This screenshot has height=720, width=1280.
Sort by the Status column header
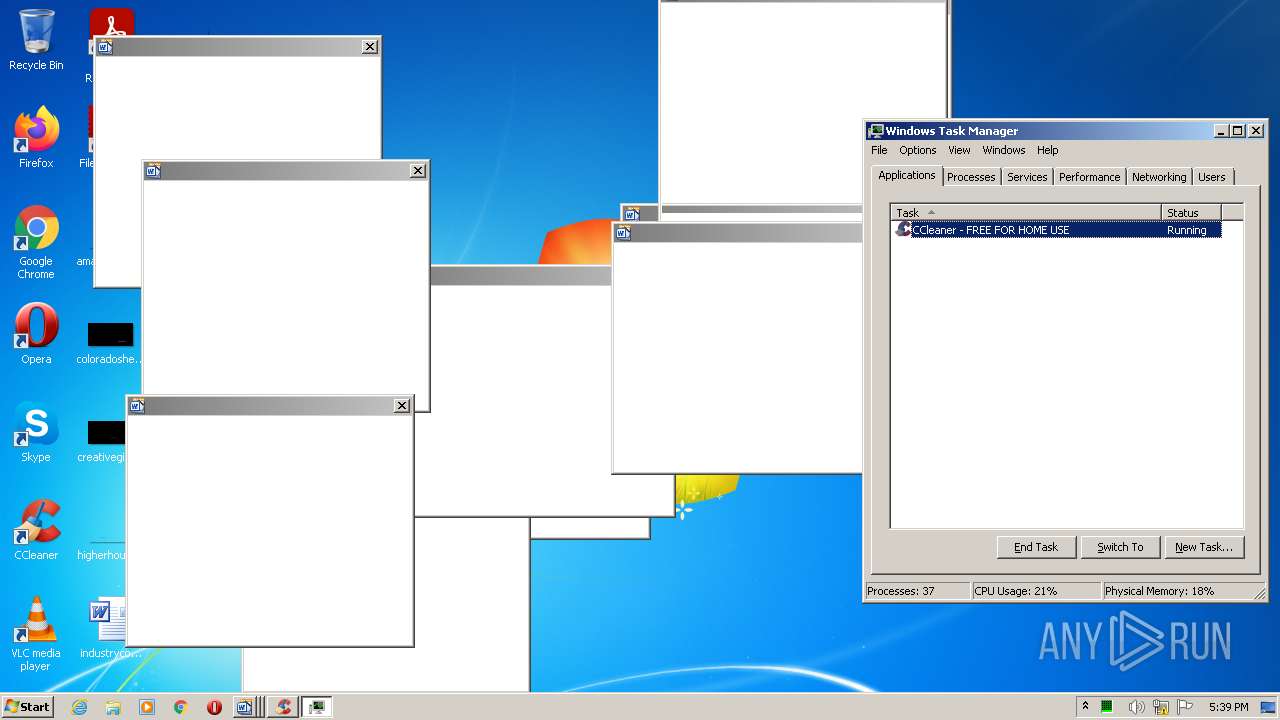tap(1191, 212)
